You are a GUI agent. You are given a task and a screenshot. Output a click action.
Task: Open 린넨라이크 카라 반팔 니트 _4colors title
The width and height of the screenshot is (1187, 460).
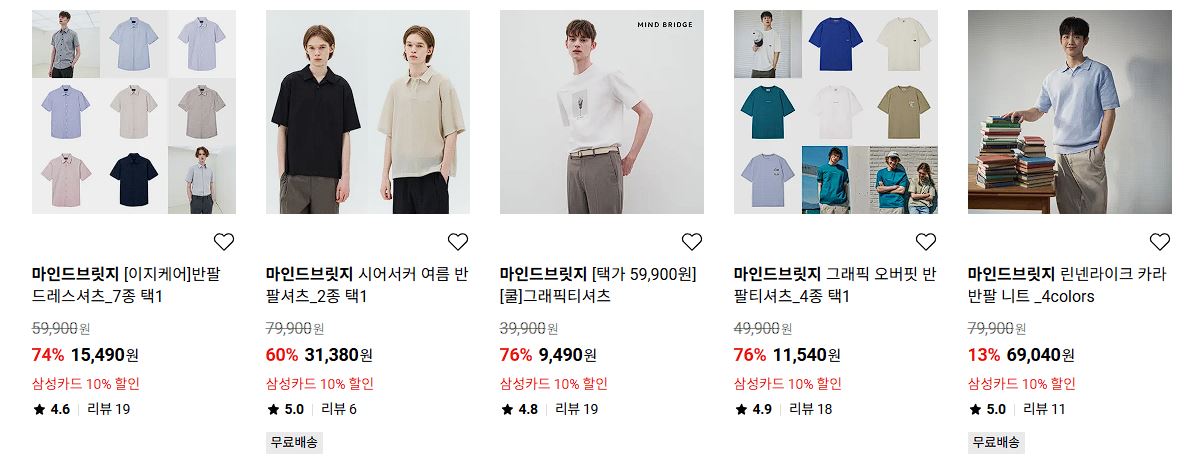coord(1067,285)
